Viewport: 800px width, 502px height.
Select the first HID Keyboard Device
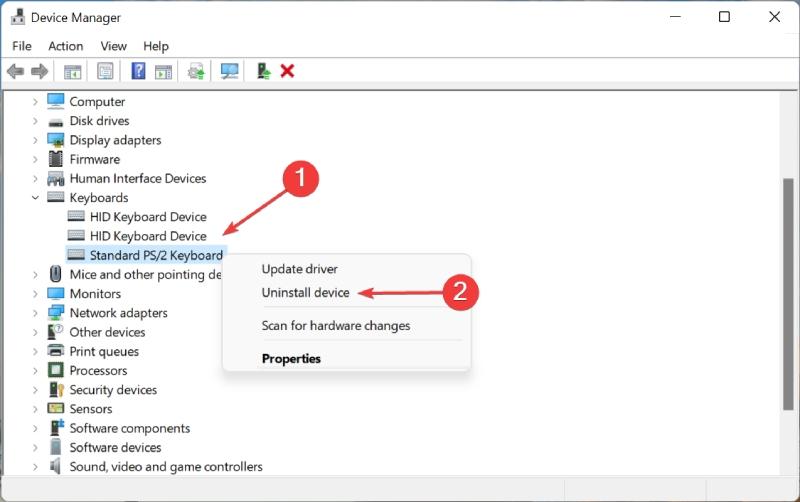click(x=148, y=217)
